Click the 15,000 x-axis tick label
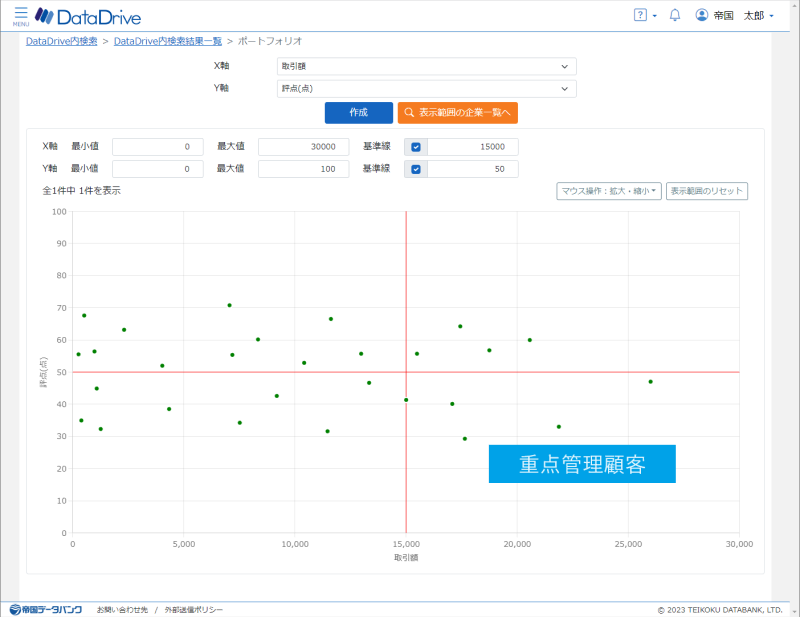800x617 pixels. (x=406, y=544)
